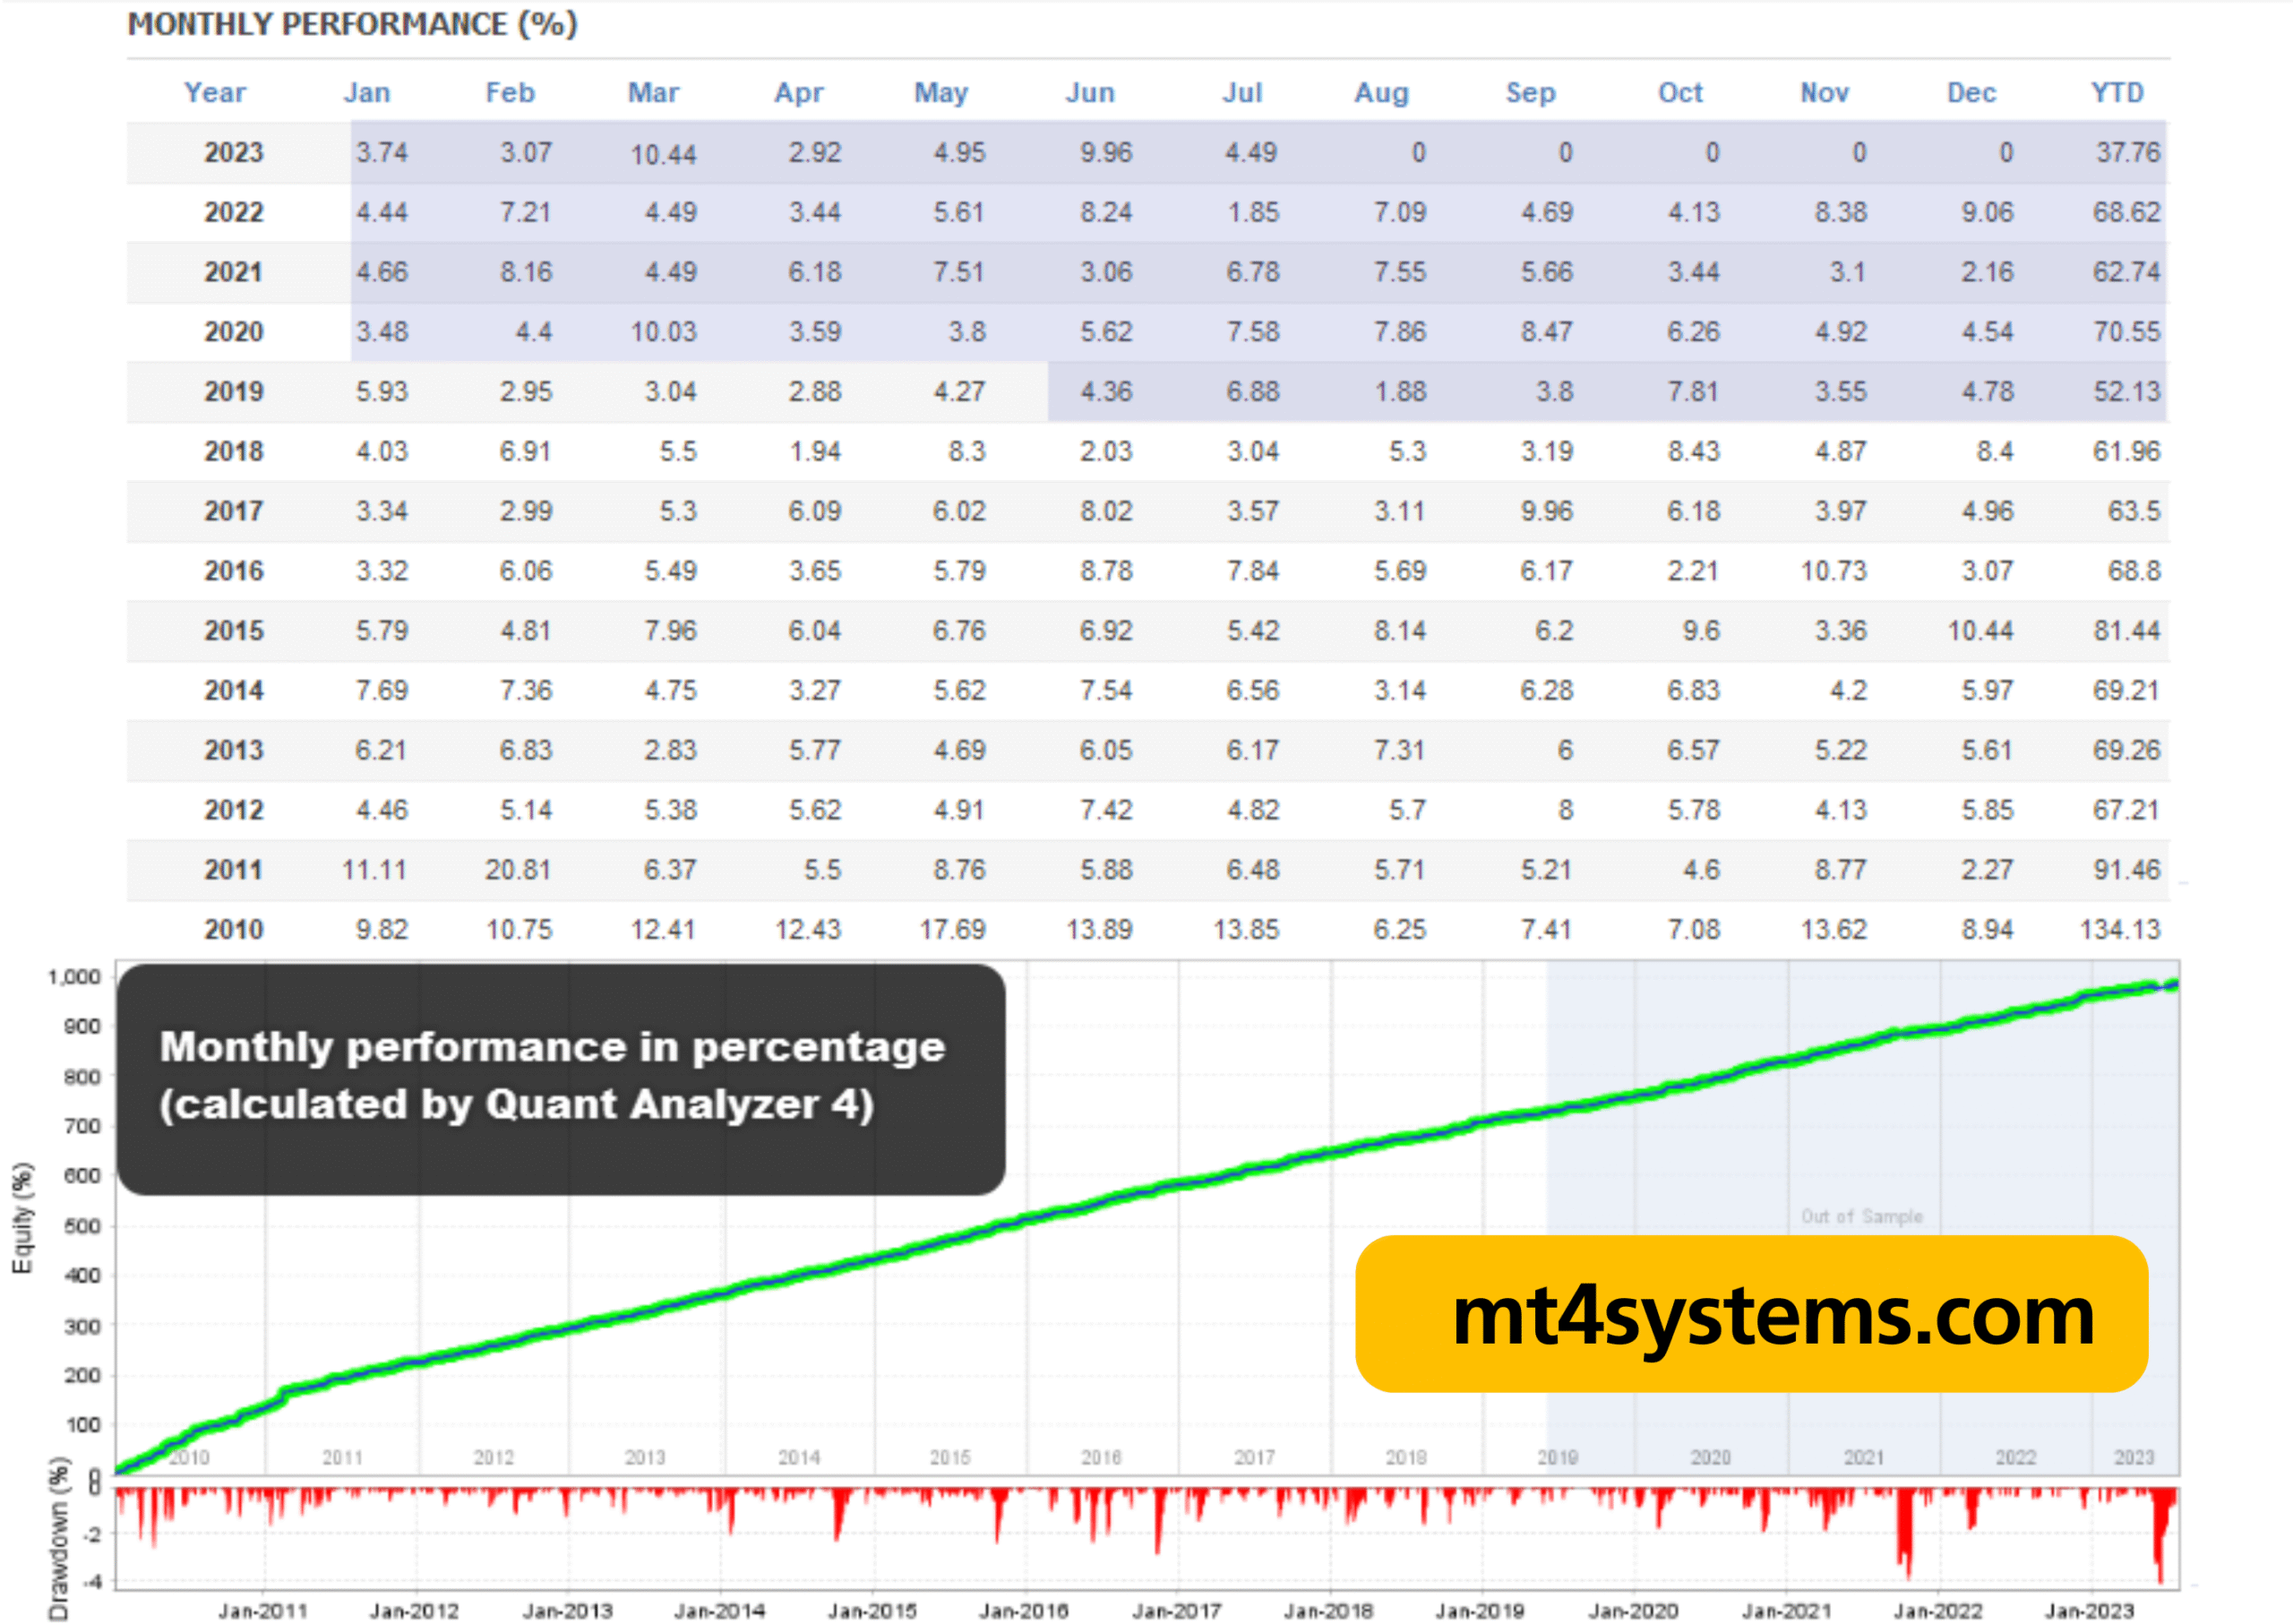Click the Jan-2011 axis label
Viewport: 2293px width, 1624px height.
pyautogui.click(x=262, y=1610)
